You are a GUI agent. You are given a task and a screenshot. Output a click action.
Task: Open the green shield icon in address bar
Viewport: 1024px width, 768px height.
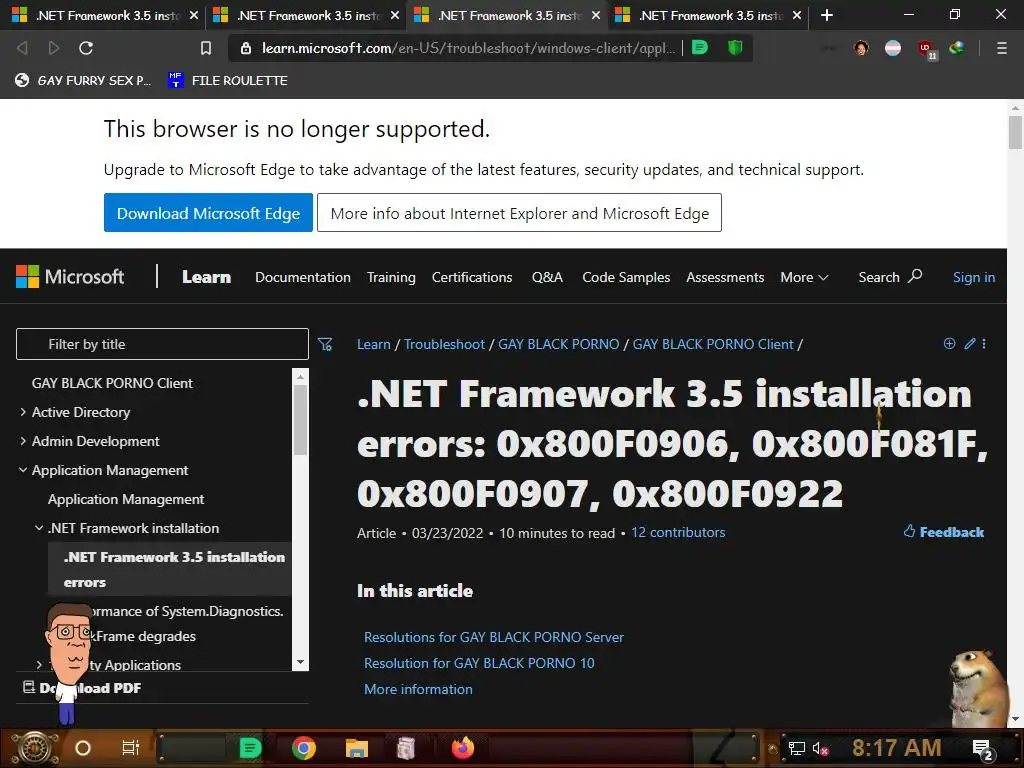(x=735, y=47)
